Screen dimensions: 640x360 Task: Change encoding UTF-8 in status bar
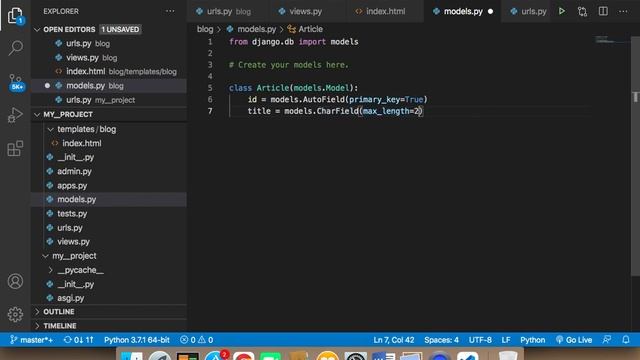pos(480,340)
